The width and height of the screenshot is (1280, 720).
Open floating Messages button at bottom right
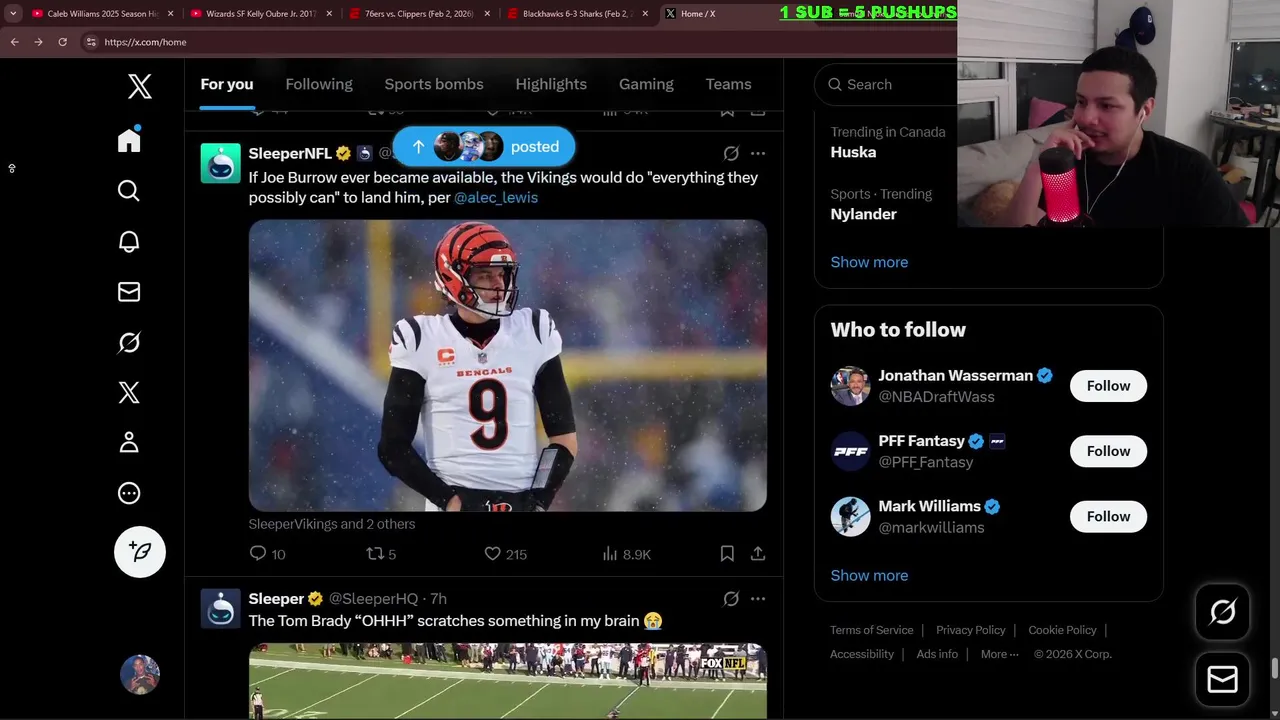[1223, 680]
